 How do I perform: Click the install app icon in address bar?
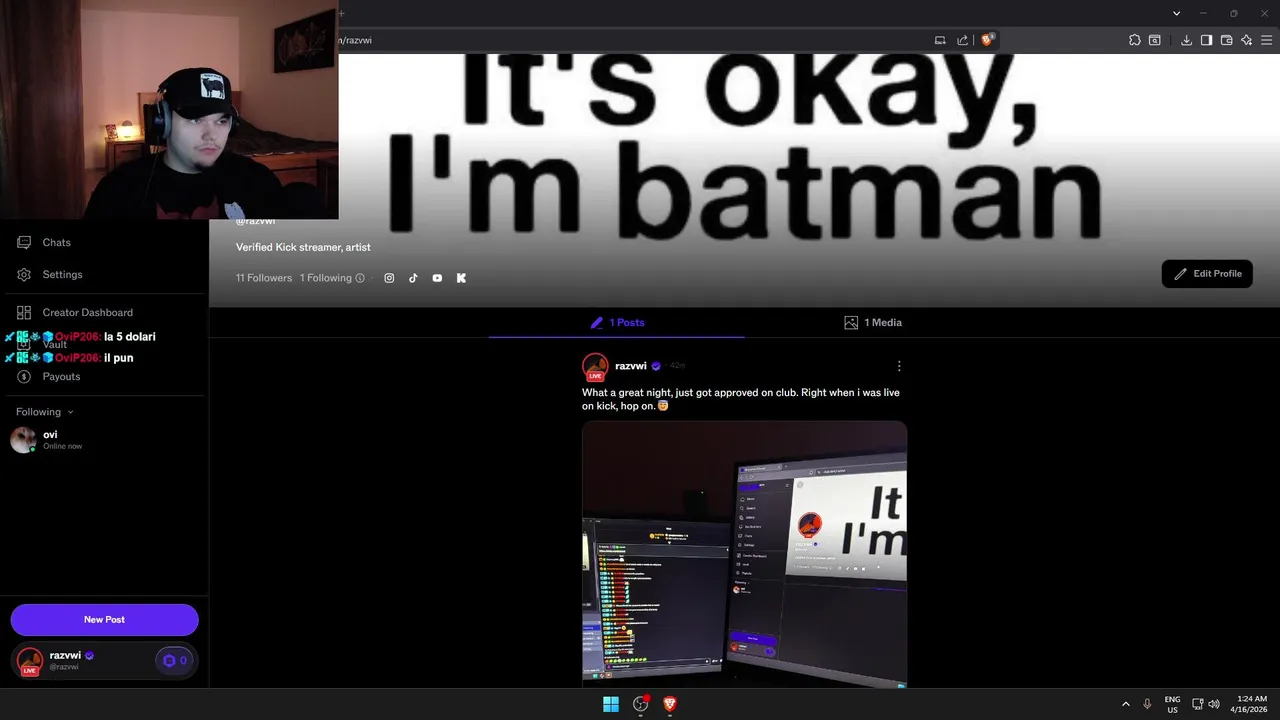(940, 40)
